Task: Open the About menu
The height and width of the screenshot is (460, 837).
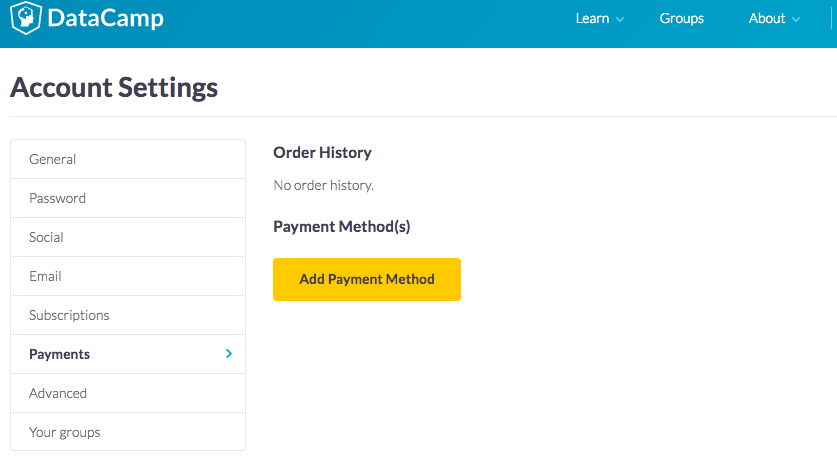Action: coord(767,18)
